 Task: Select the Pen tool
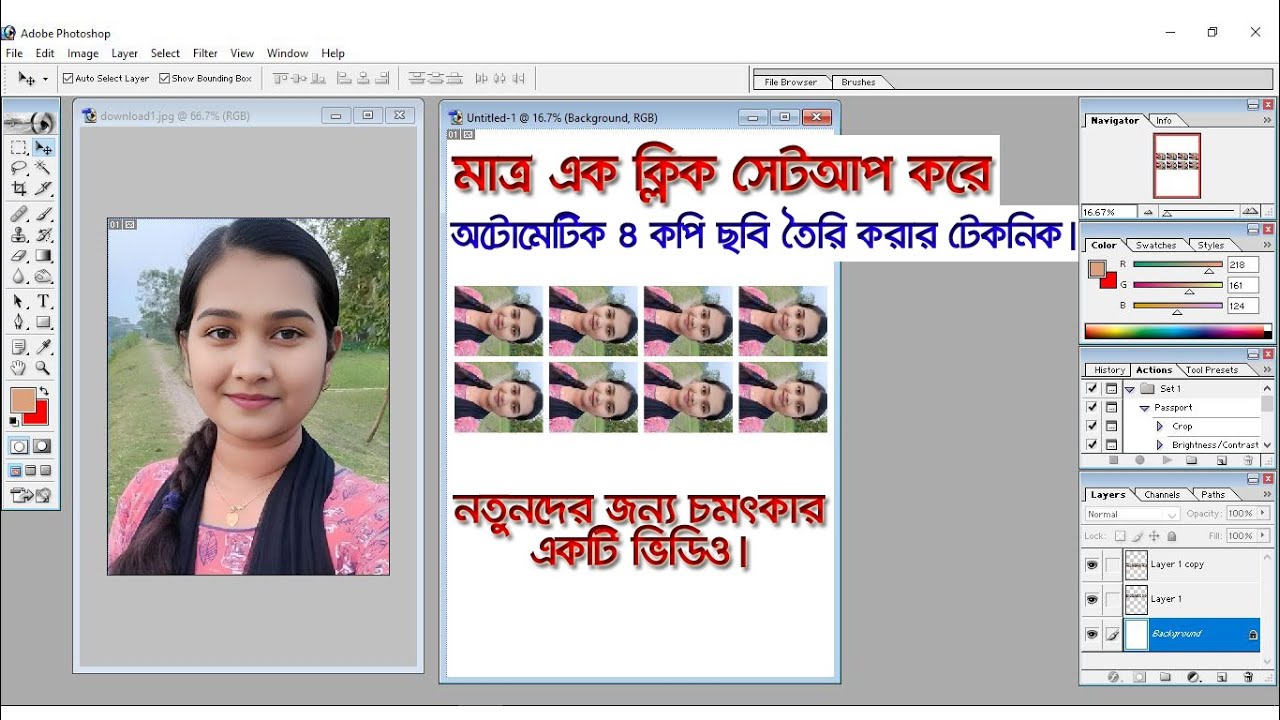(x=19, y=322)
